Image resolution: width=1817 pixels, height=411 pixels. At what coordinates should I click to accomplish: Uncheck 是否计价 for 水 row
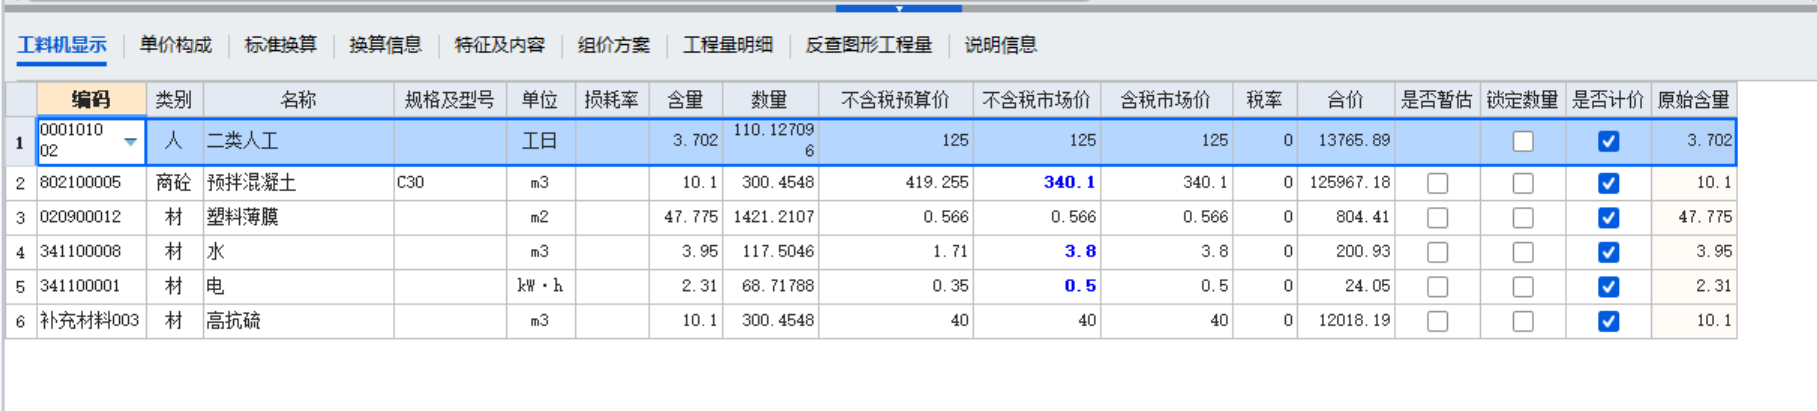(1609, 253)
